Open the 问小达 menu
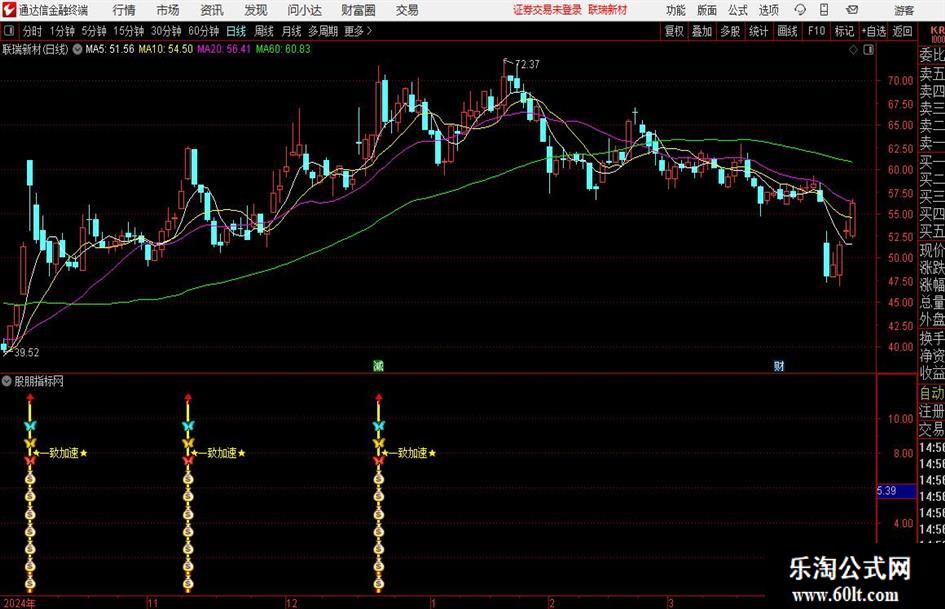Screen dimensions: 945x609 [304, 10]
